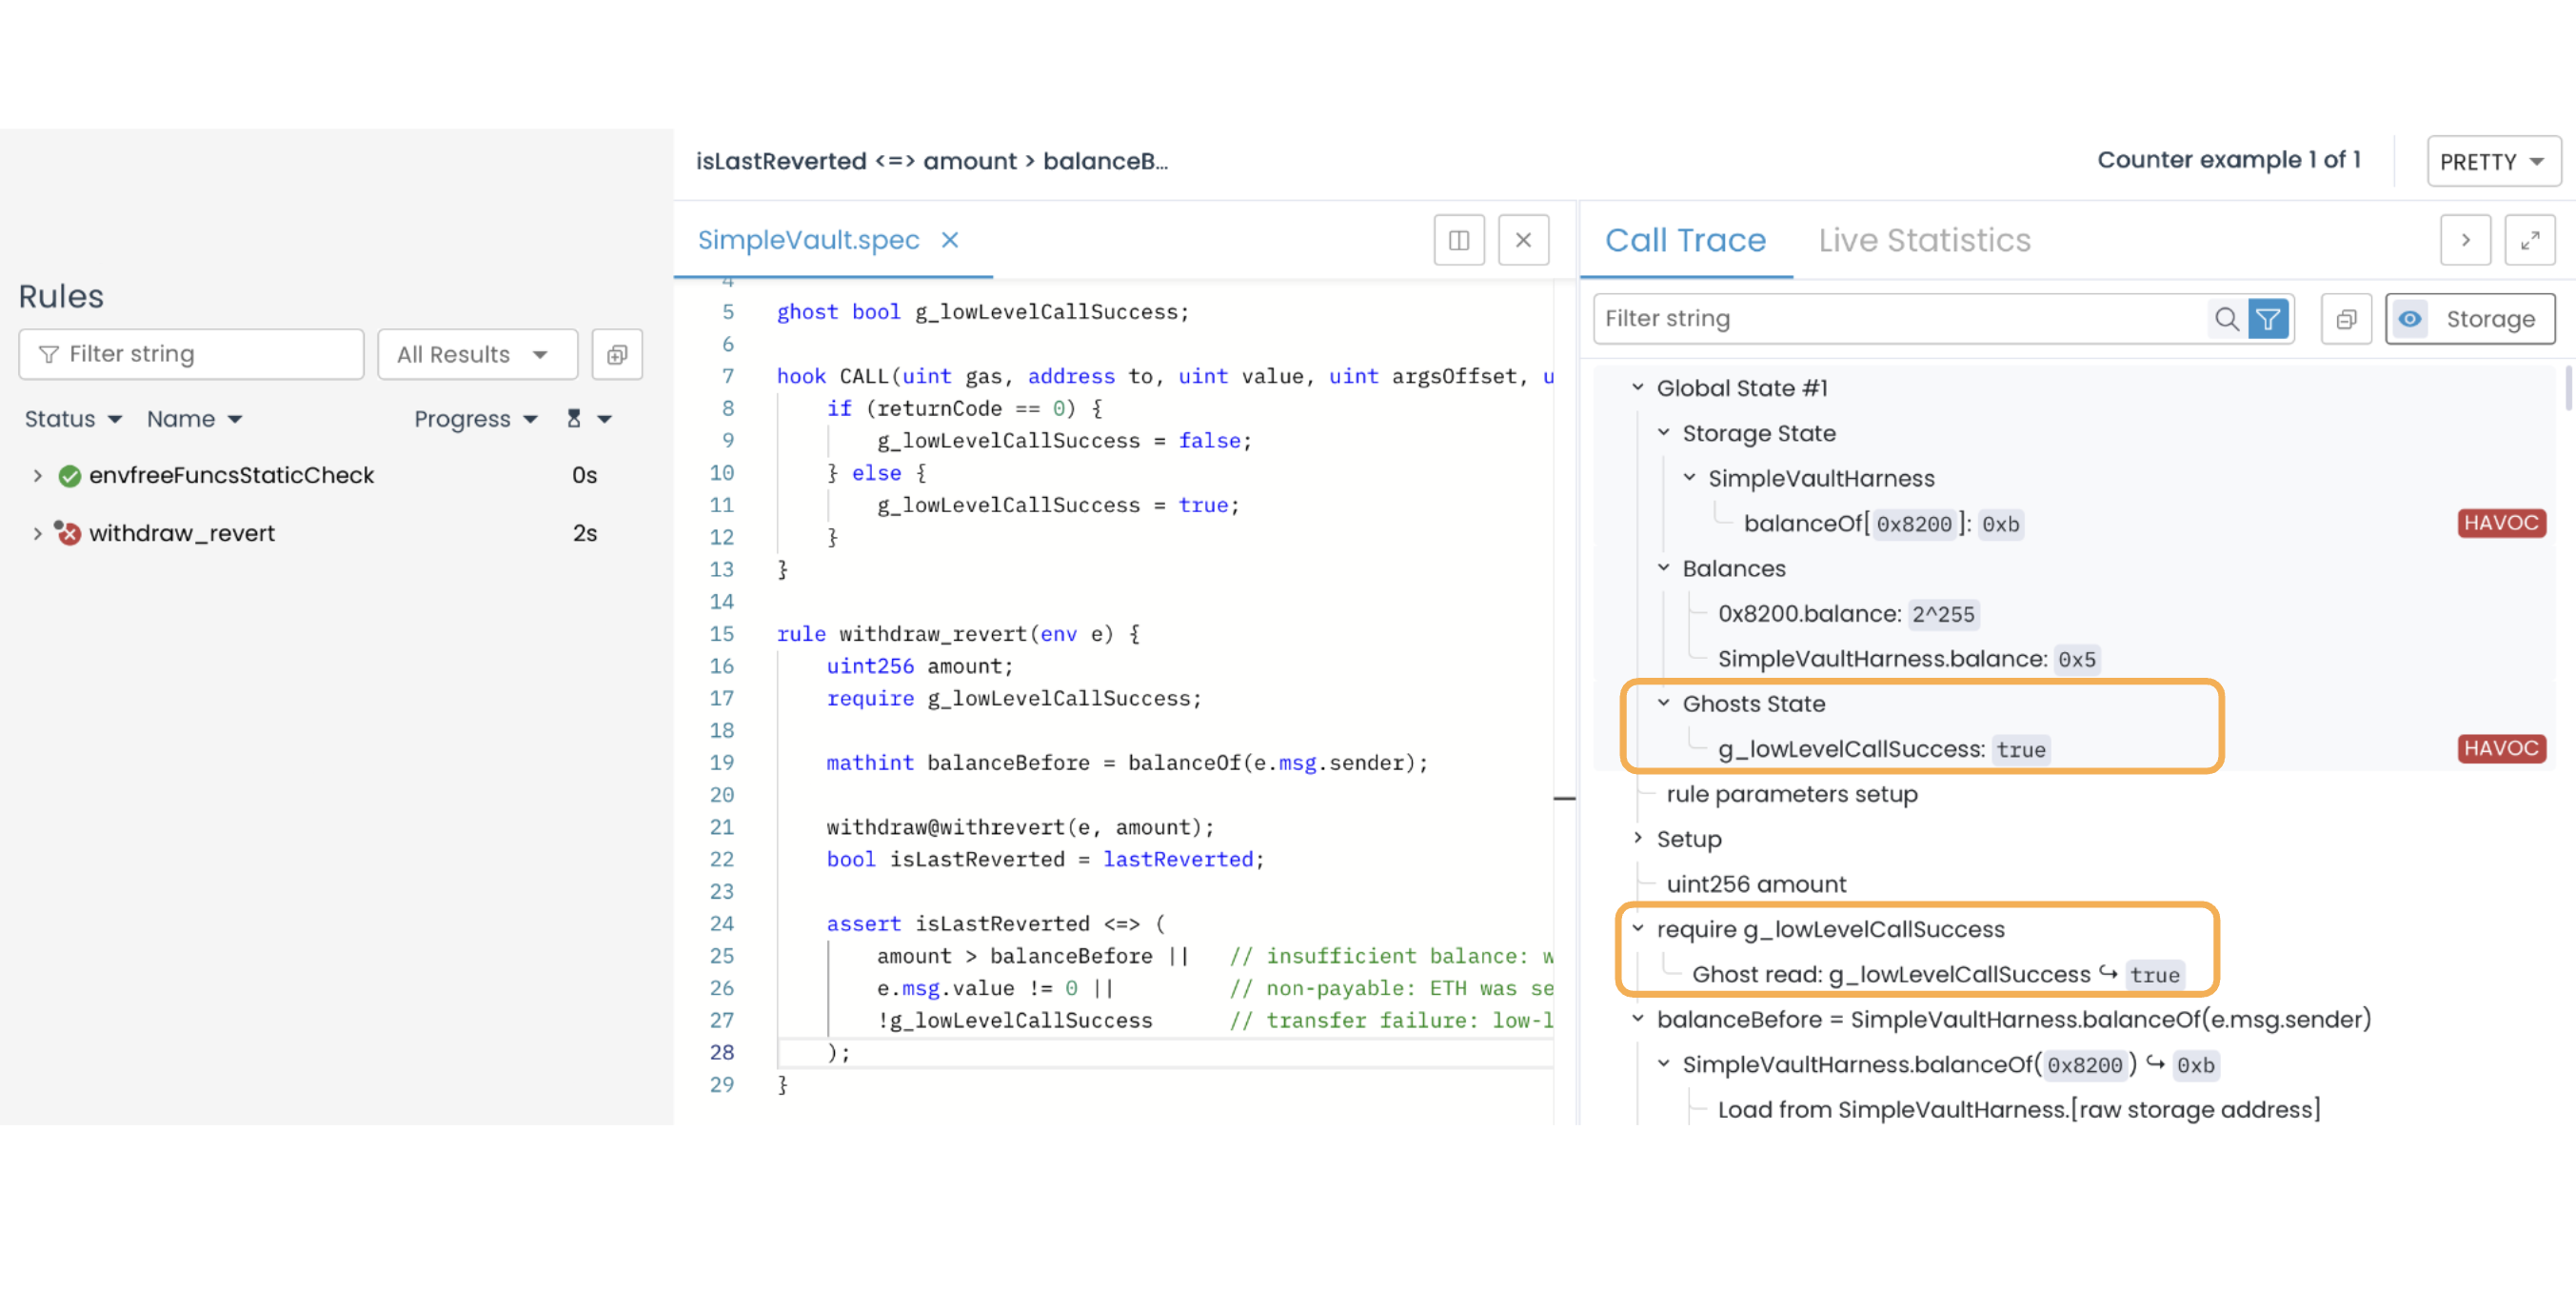Sort rules by hourglass duration column
The height and width of the screenshot is (1289, 2576).
[574, 419]
